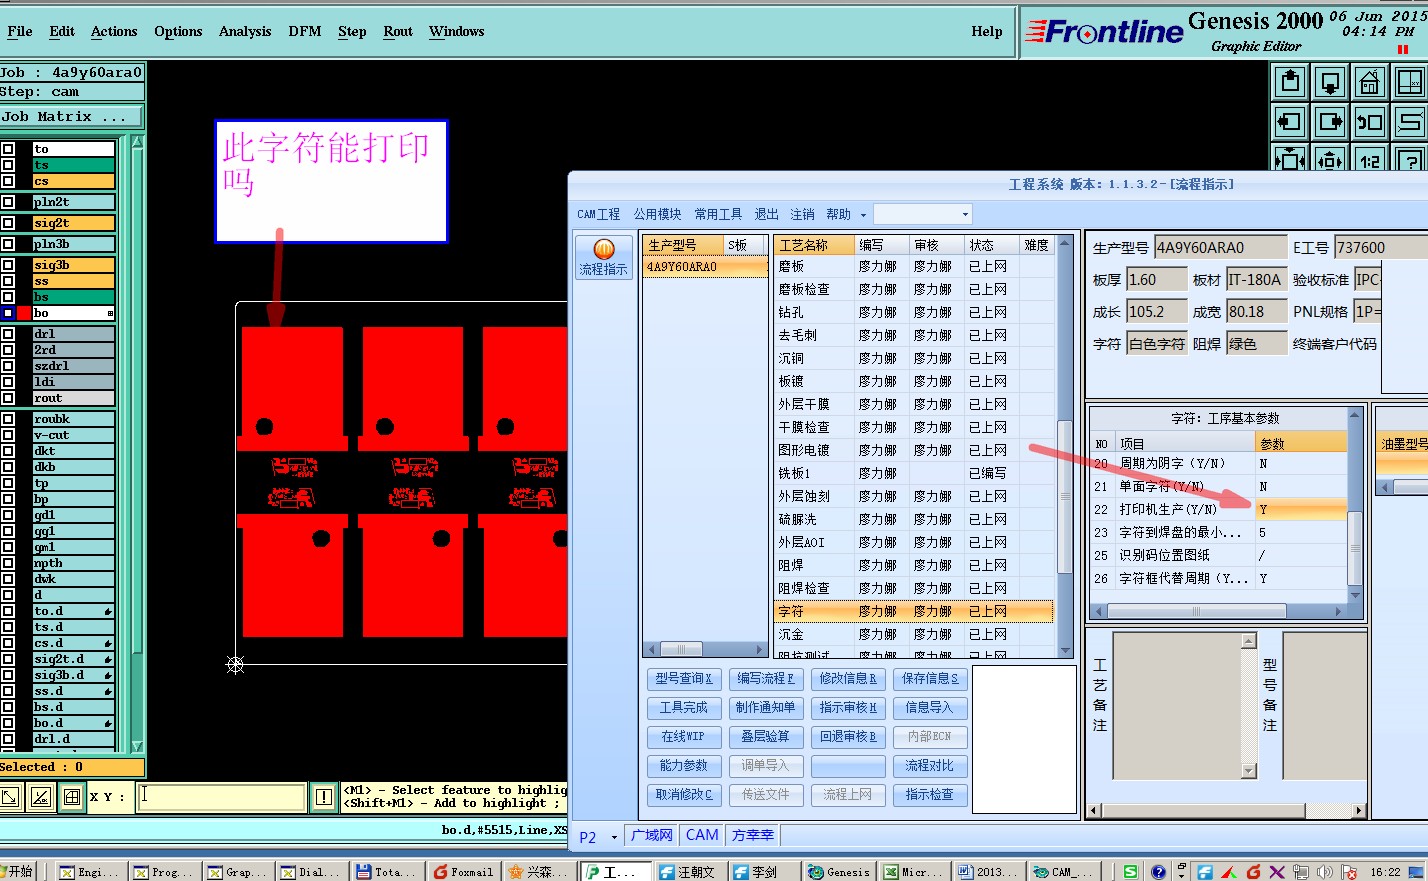The image size is (1428, 881).
Task: Toggle the checkbox for layer bo
Action: (8, 313)
